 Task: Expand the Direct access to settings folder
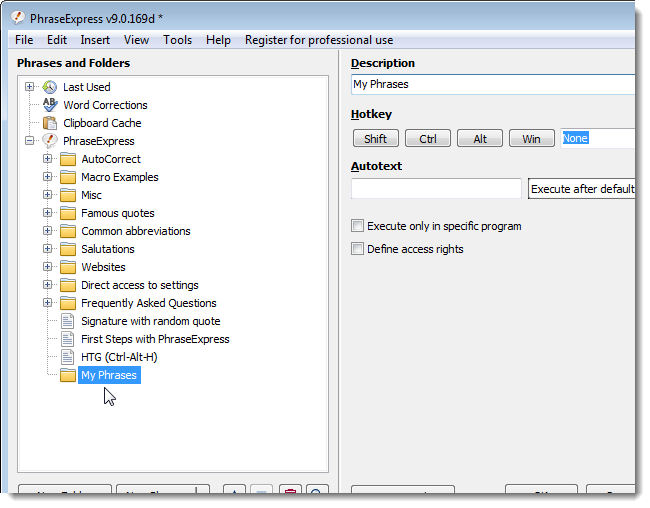pos(47,285)
